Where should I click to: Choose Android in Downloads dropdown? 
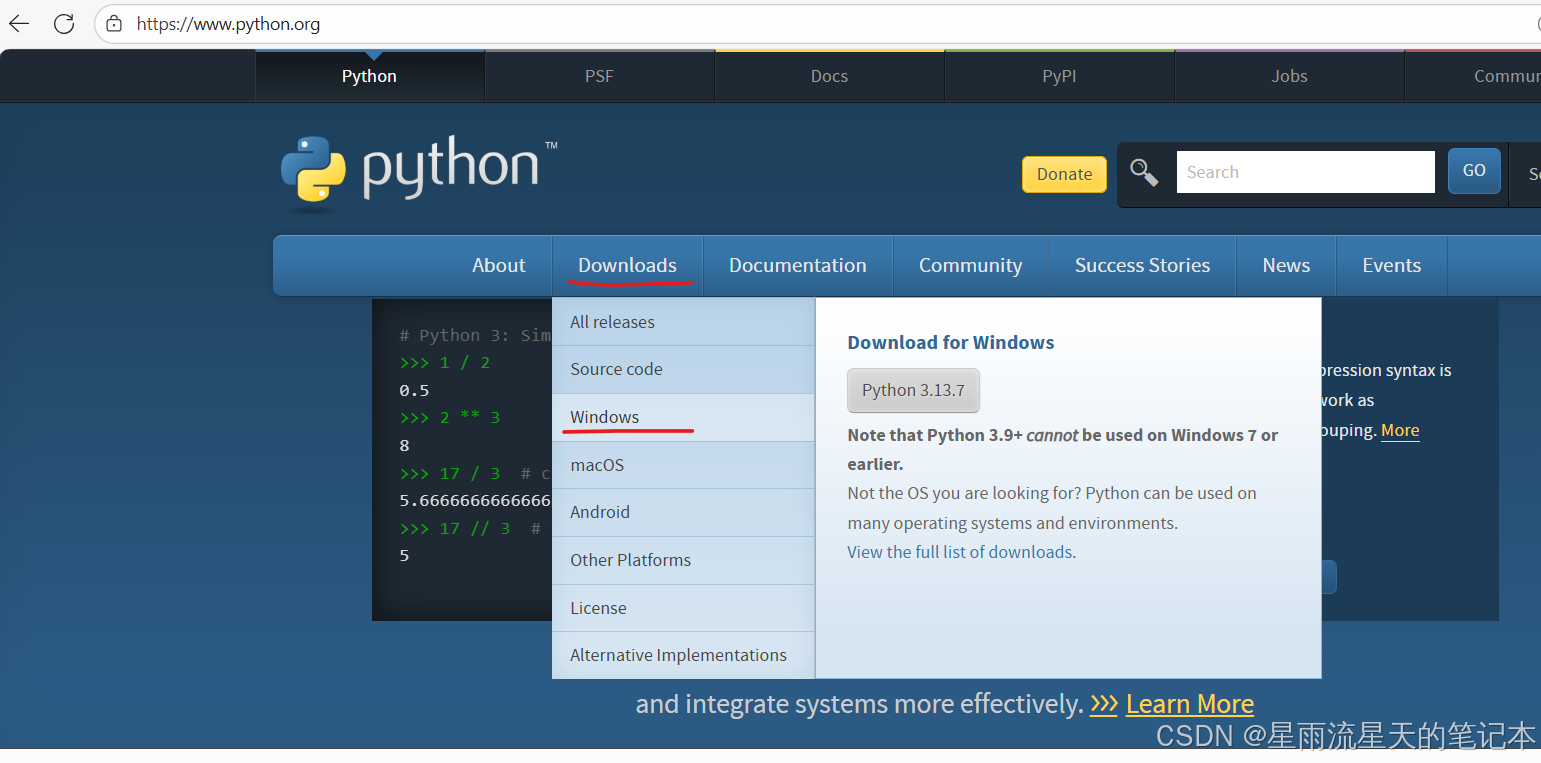coord(683,512)
